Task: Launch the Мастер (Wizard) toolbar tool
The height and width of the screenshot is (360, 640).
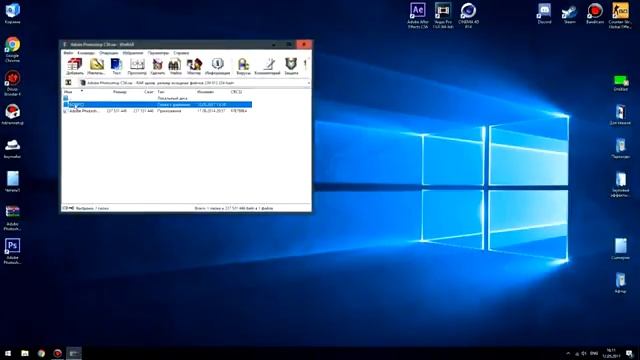Action: [x=194, y=66]
